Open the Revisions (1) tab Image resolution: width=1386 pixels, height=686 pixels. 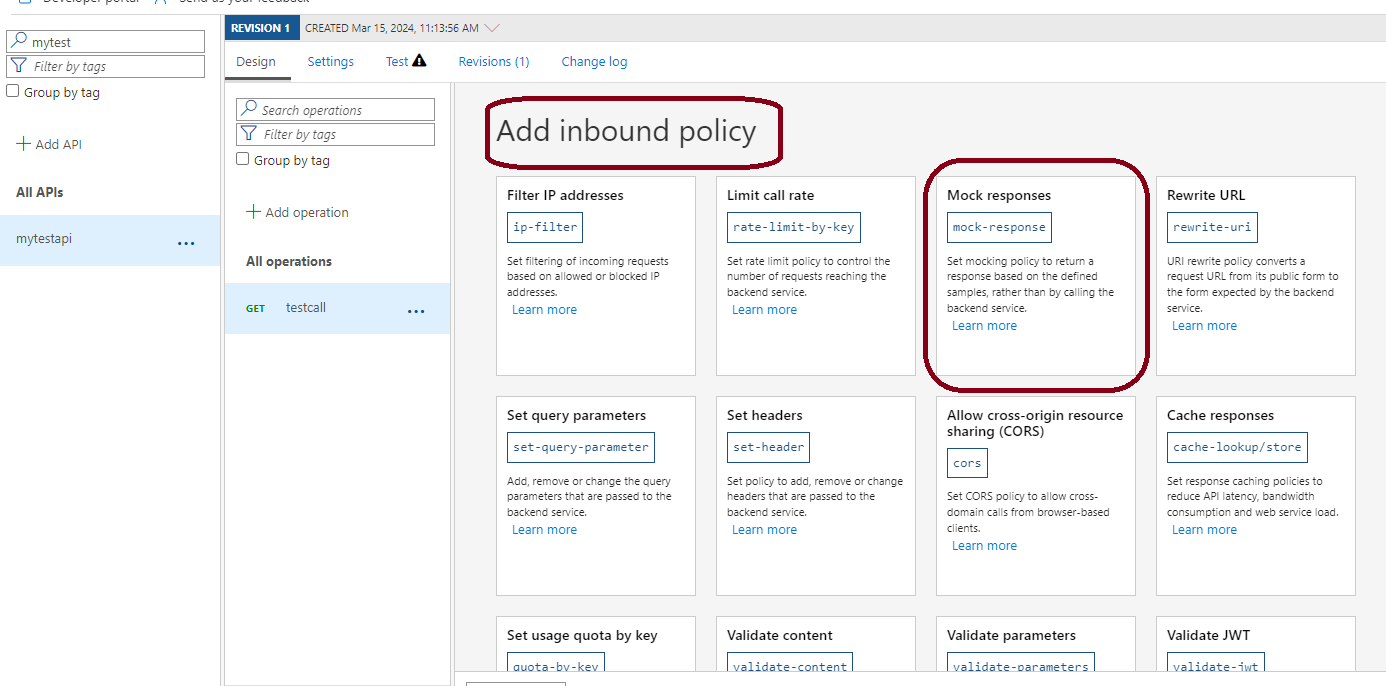[494, 61]
